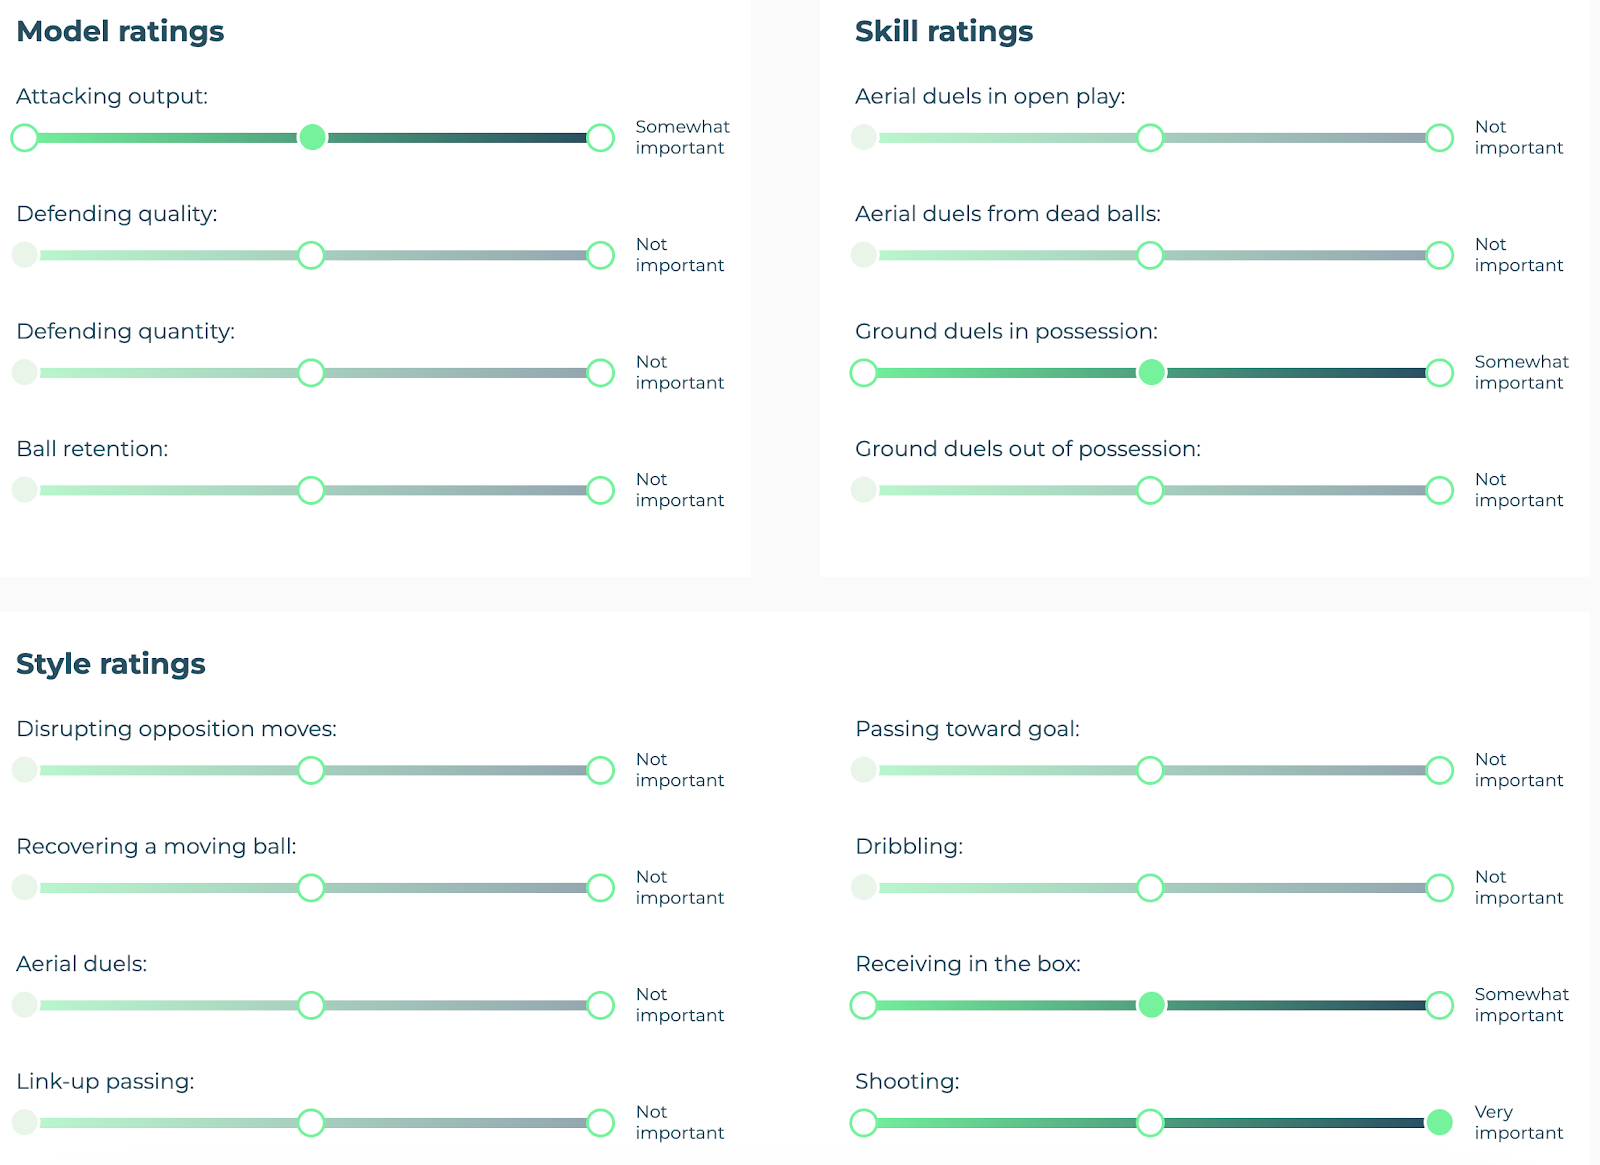Set Dribbling slider to its rightmost stop
The height and width of the screenshot is (1165, 1600).
(x=1439, y=888)
